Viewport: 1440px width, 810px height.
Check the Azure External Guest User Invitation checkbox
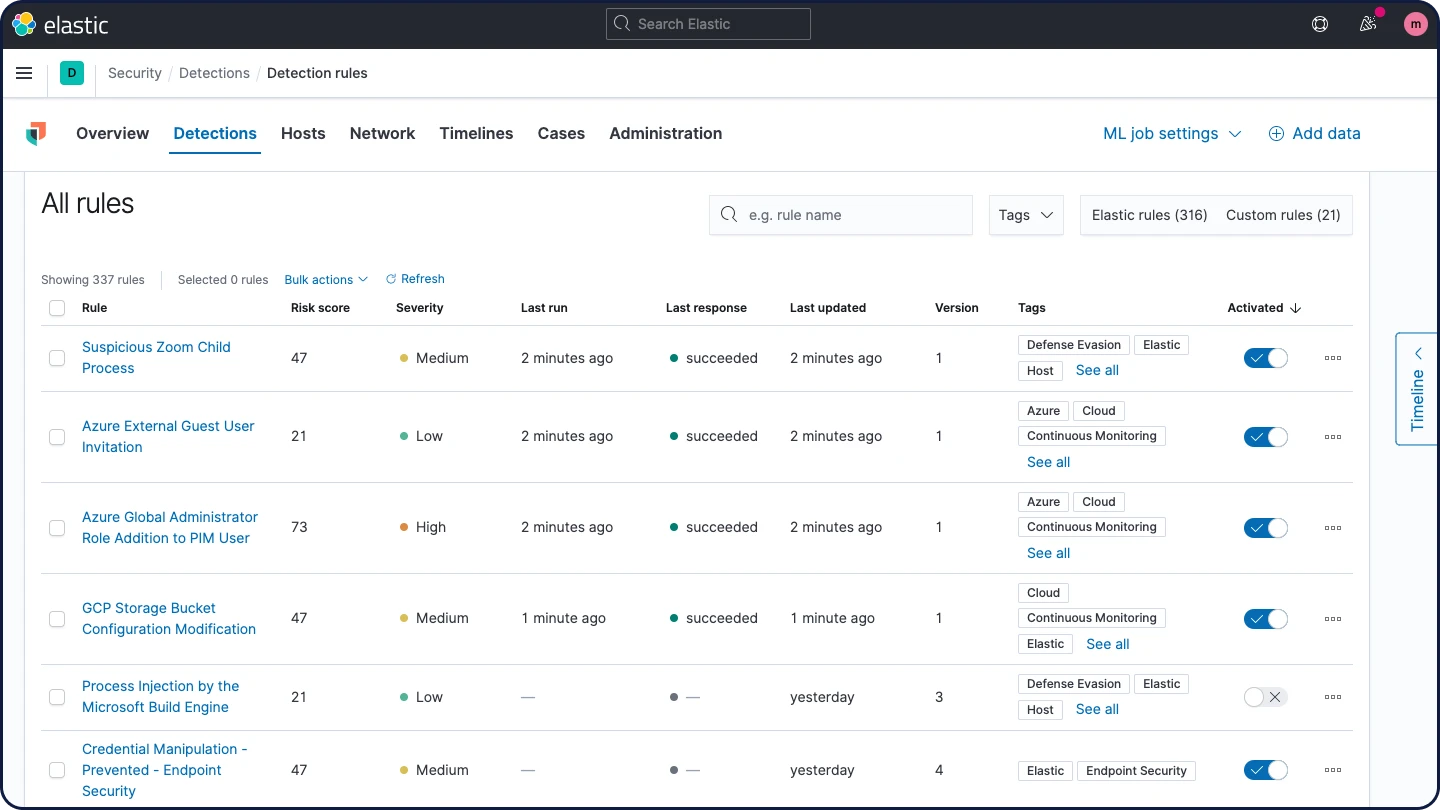(x=57, y=437)
